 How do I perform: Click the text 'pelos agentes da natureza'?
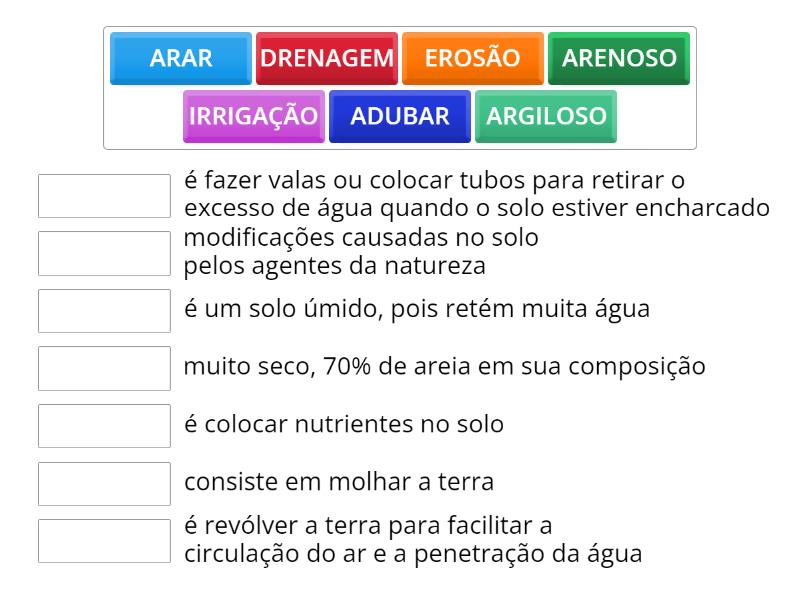coord(334,266)
